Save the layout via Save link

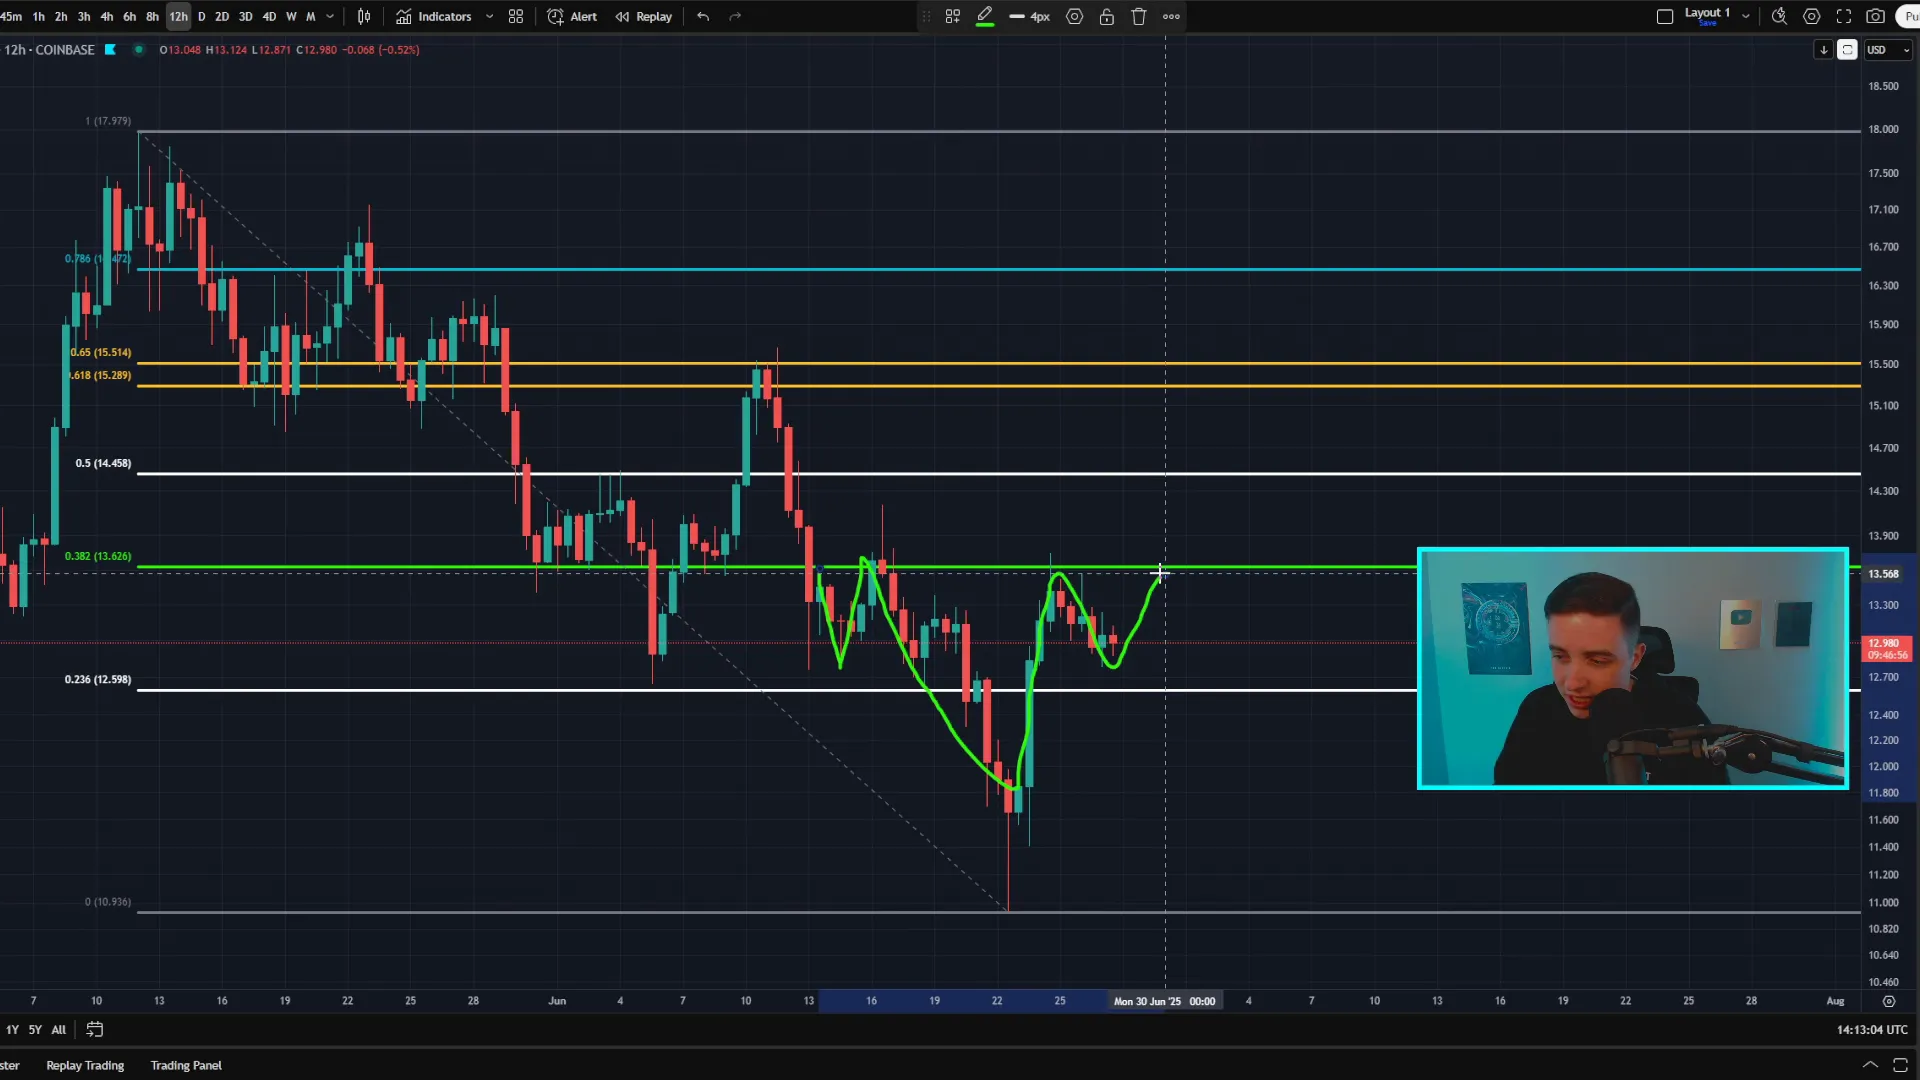(x=1707, y=23)
